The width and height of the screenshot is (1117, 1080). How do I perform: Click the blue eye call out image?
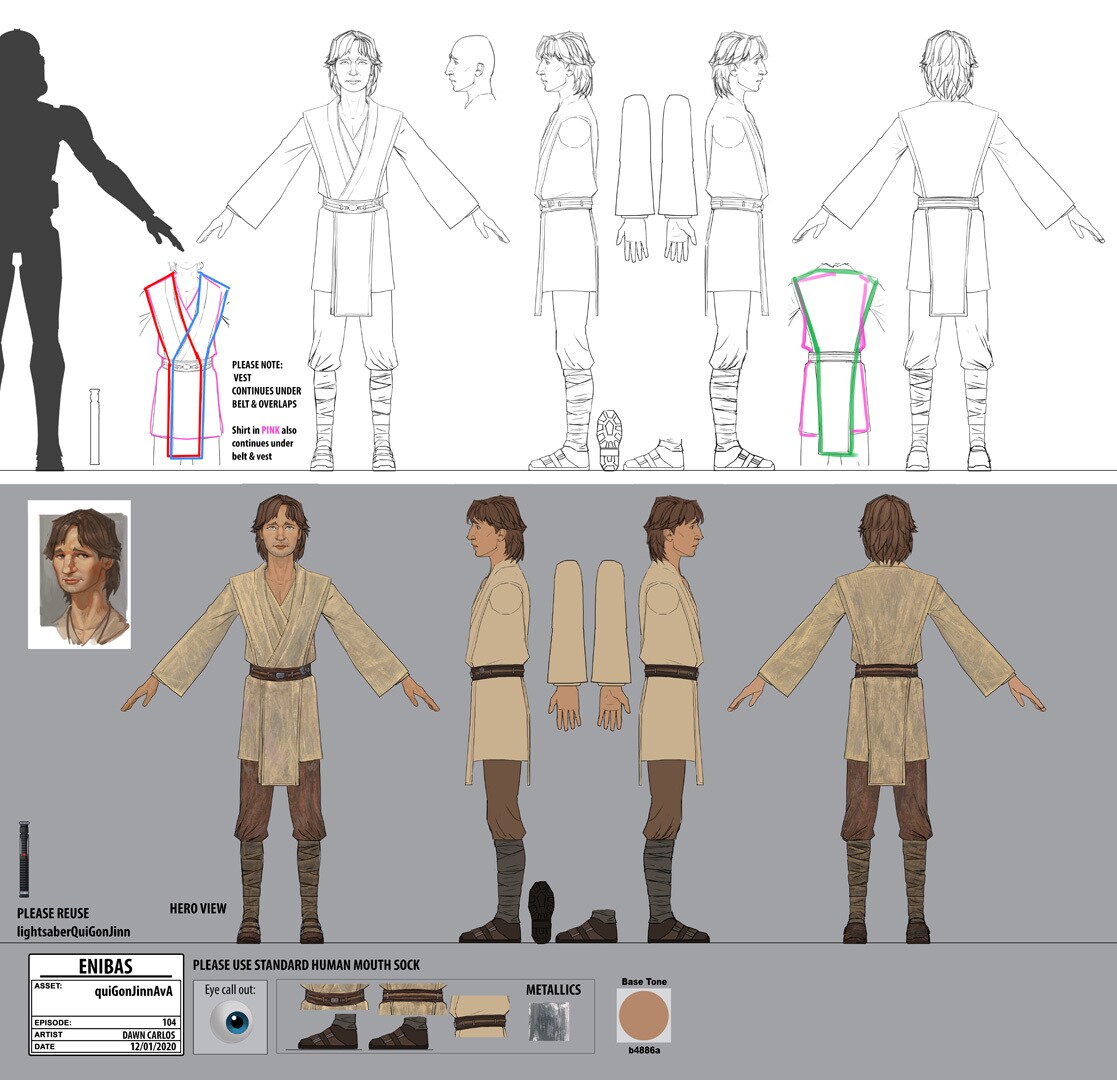point(232,1022)
